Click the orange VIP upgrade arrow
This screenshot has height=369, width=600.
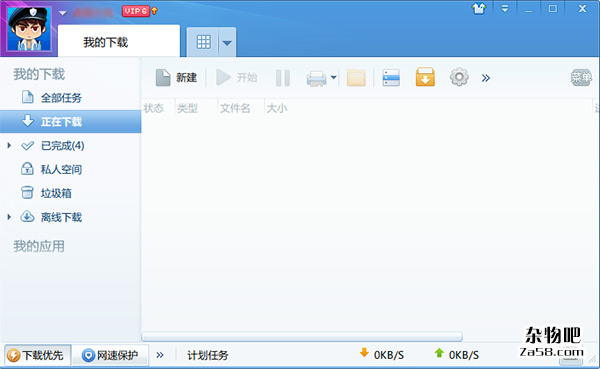[x=154, y=11]
